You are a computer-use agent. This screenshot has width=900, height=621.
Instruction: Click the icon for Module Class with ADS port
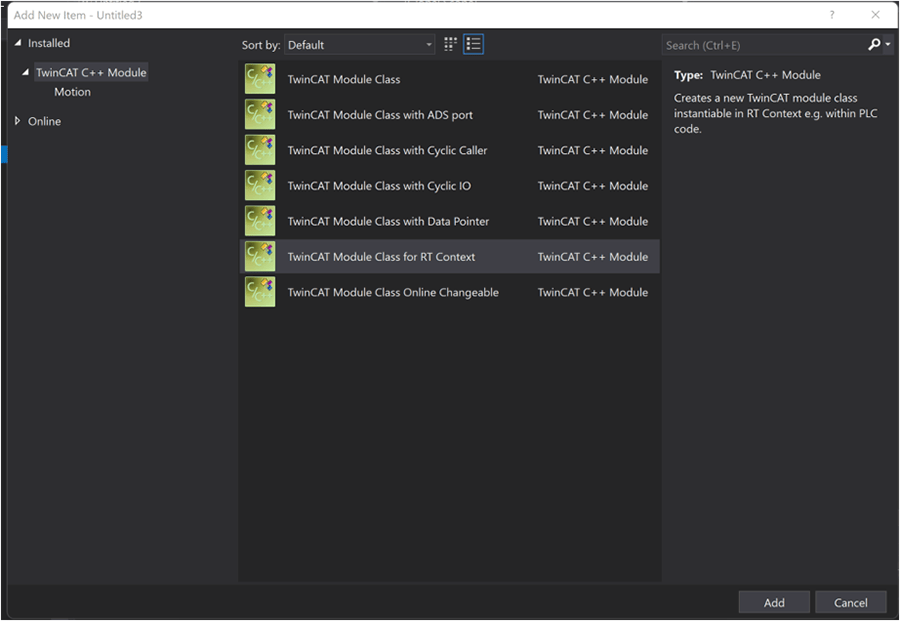pyautogui.click(x=260, y=115)
